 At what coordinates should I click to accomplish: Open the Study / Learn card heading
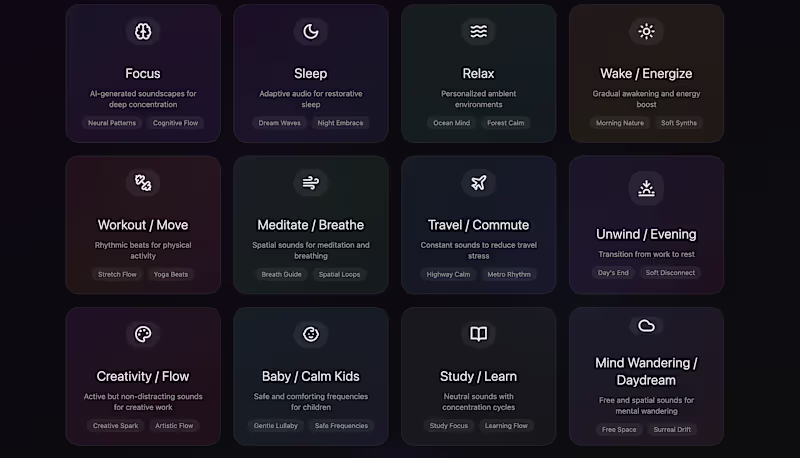(479, 376)
